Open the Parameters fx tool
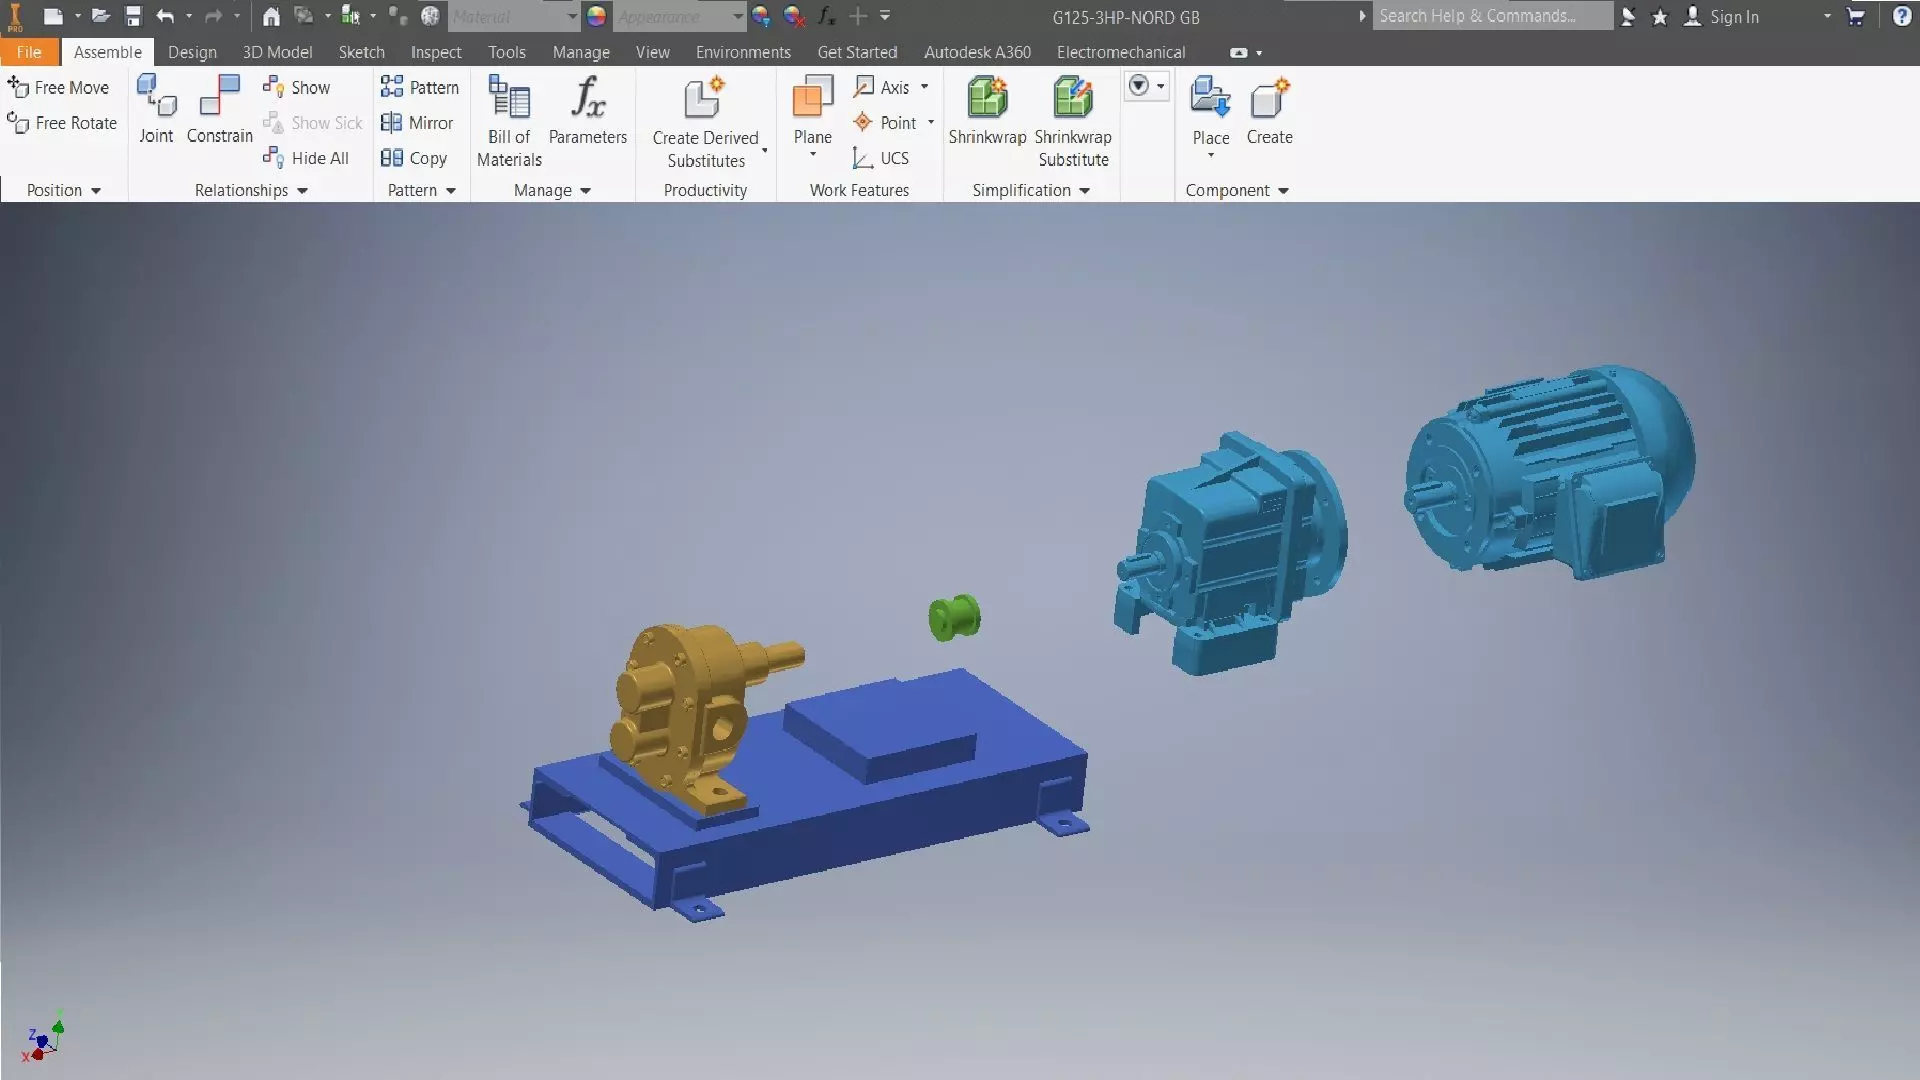The width and height of the screenshot is (1920, 1080). pos(588,110)
